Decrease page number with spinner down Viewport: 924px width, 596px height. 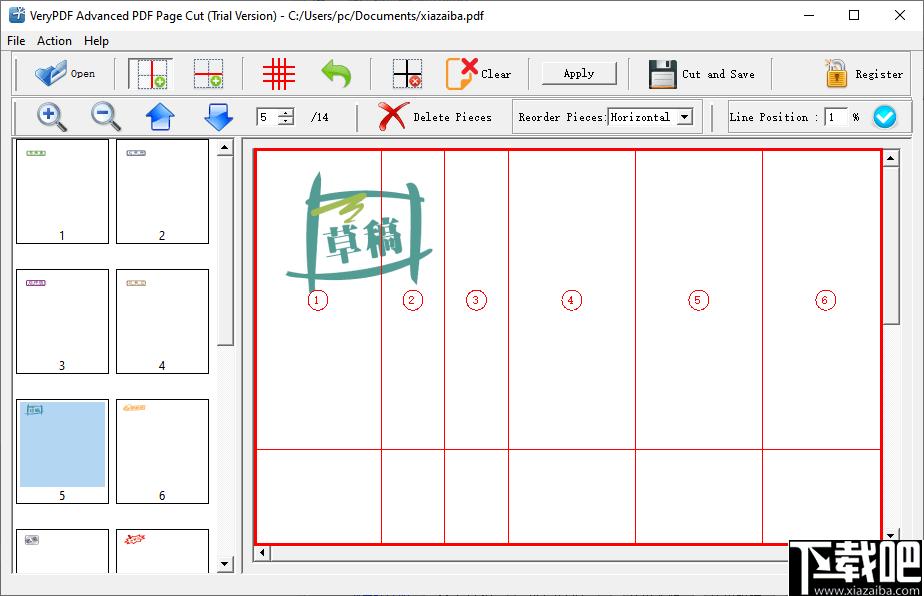[x=286, y=121]
